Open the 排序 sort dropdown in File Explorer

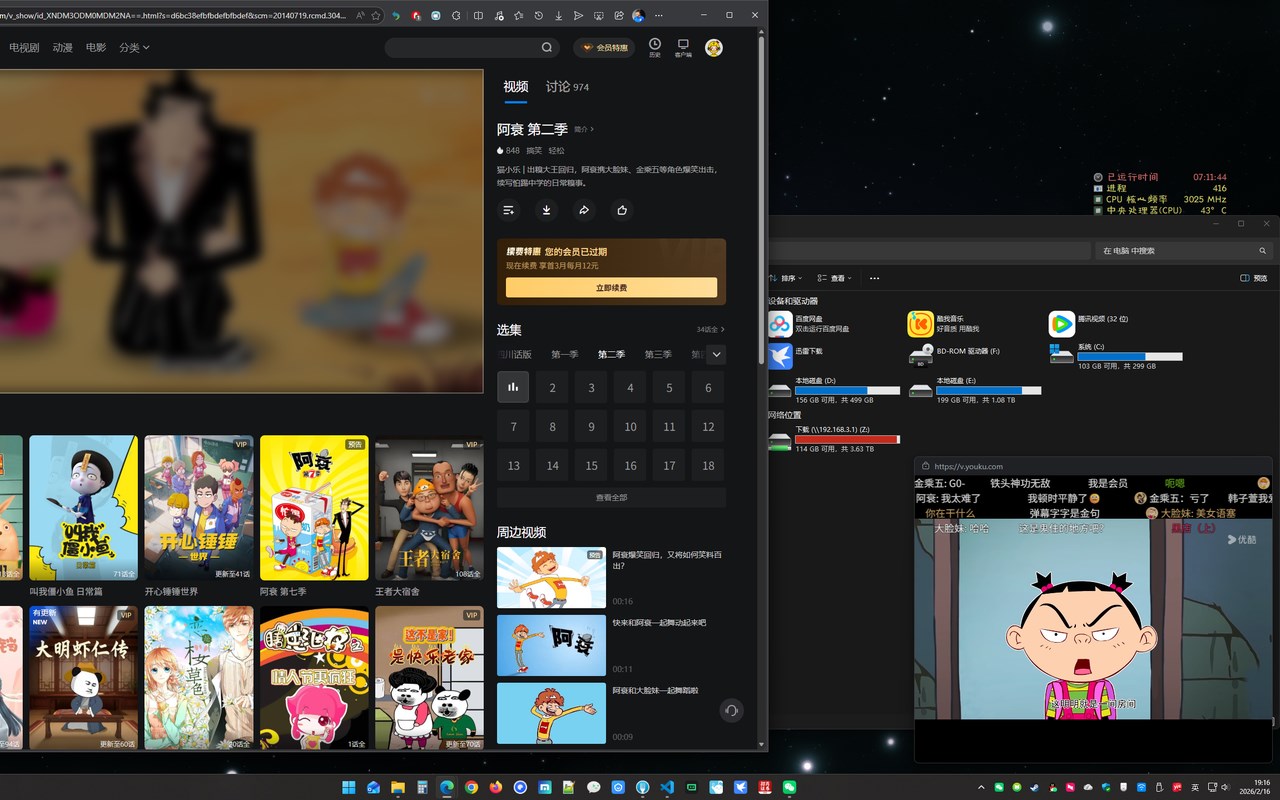coord(787,278)
